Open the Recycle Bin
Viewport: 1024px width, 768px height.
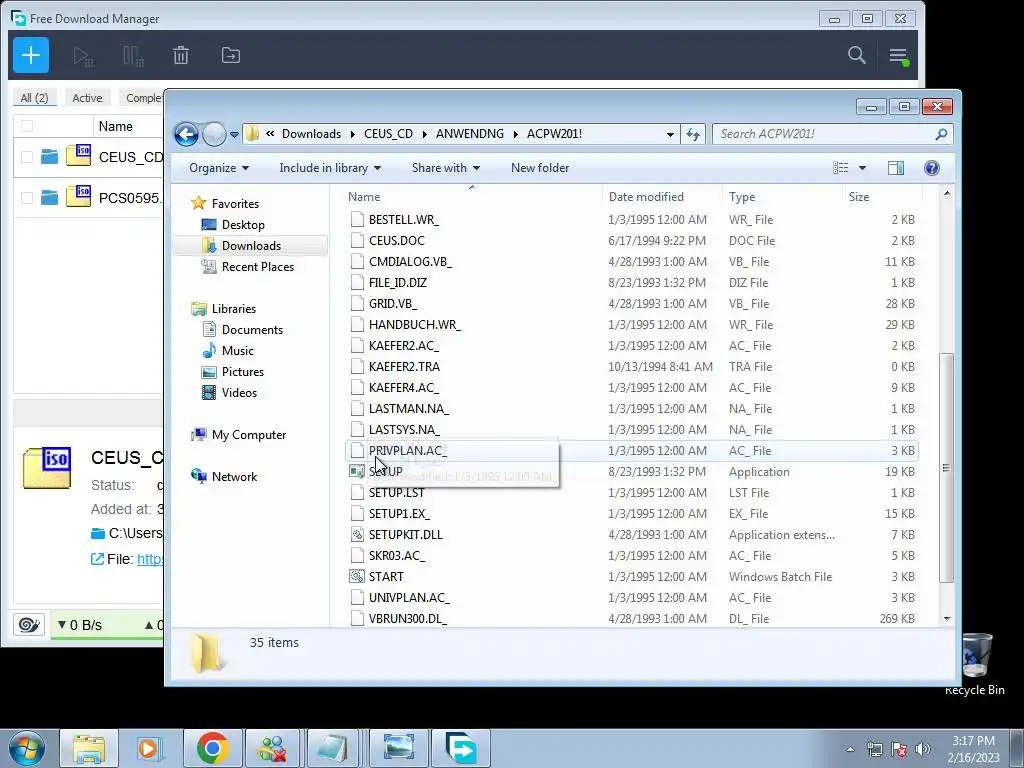pyautogui.click(x=974, y=664)
